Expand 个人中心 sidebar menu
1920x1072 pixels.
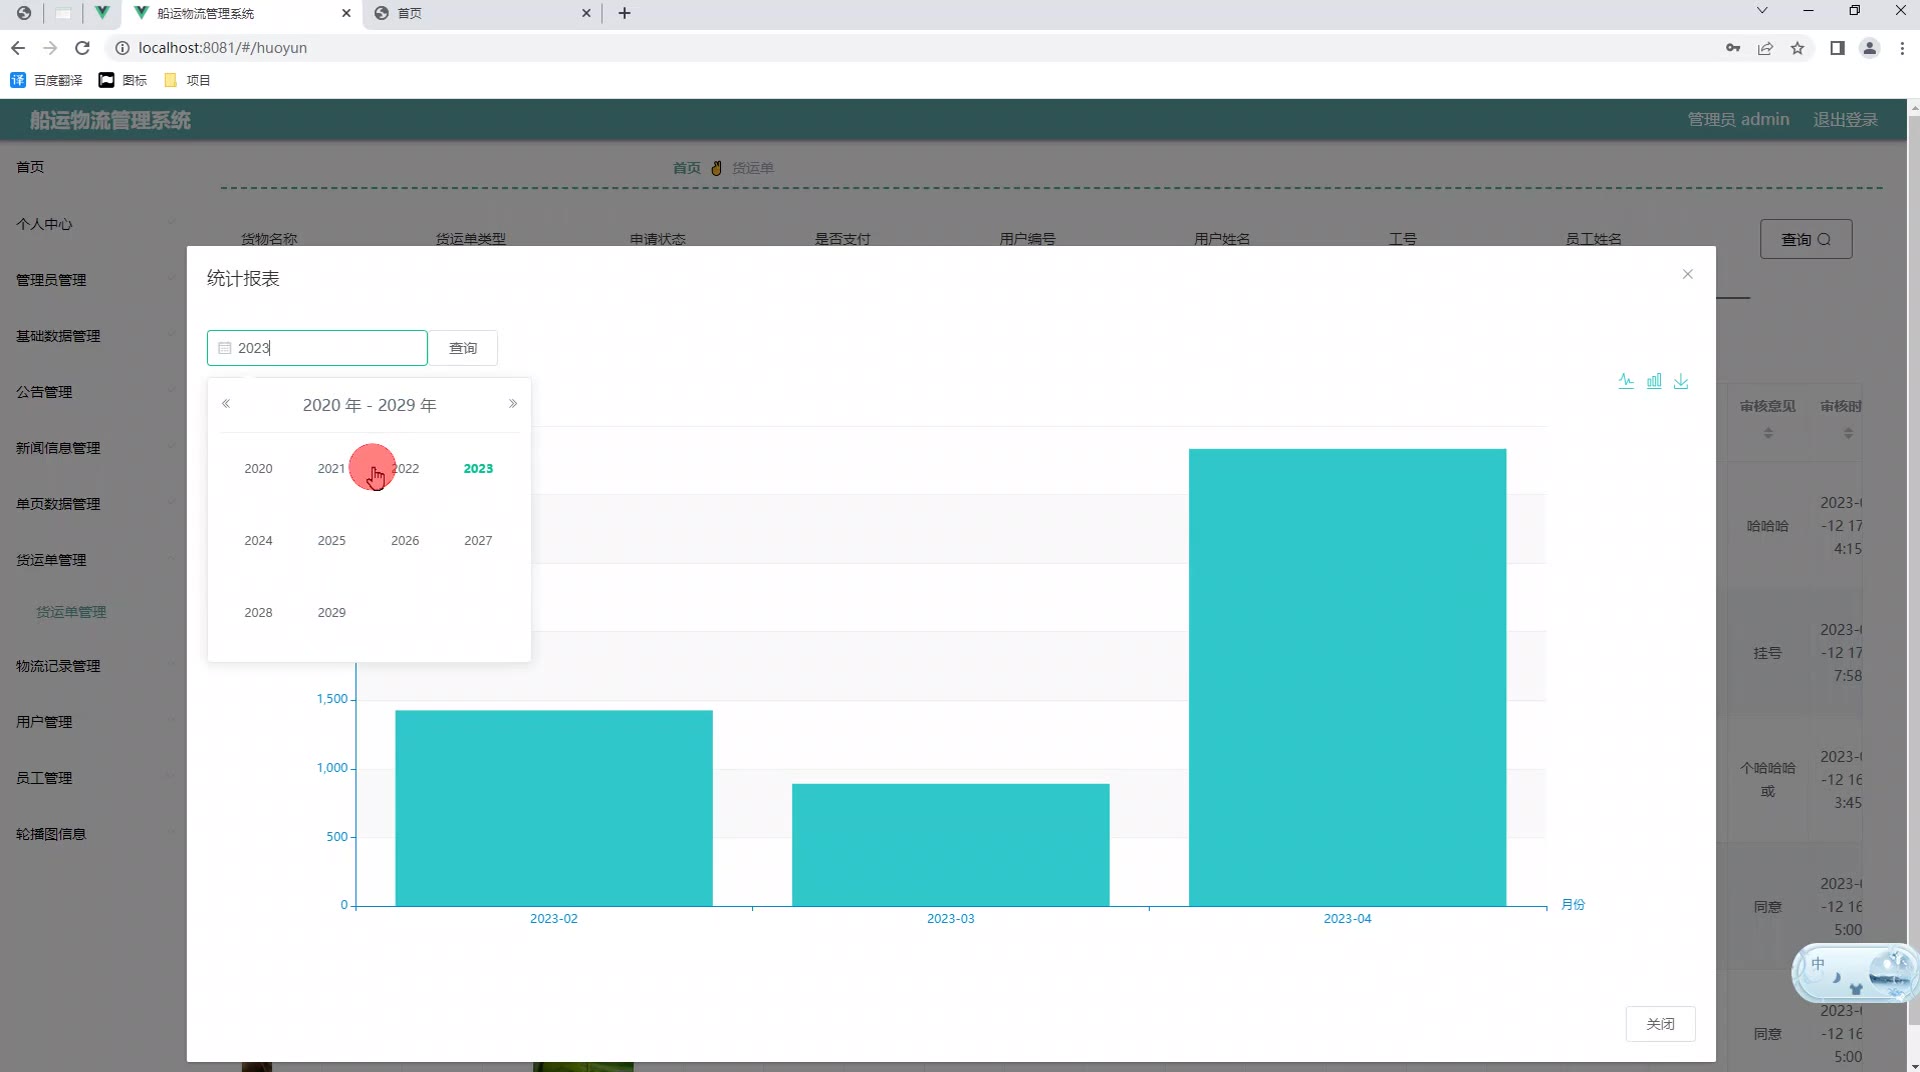point(93,224)
